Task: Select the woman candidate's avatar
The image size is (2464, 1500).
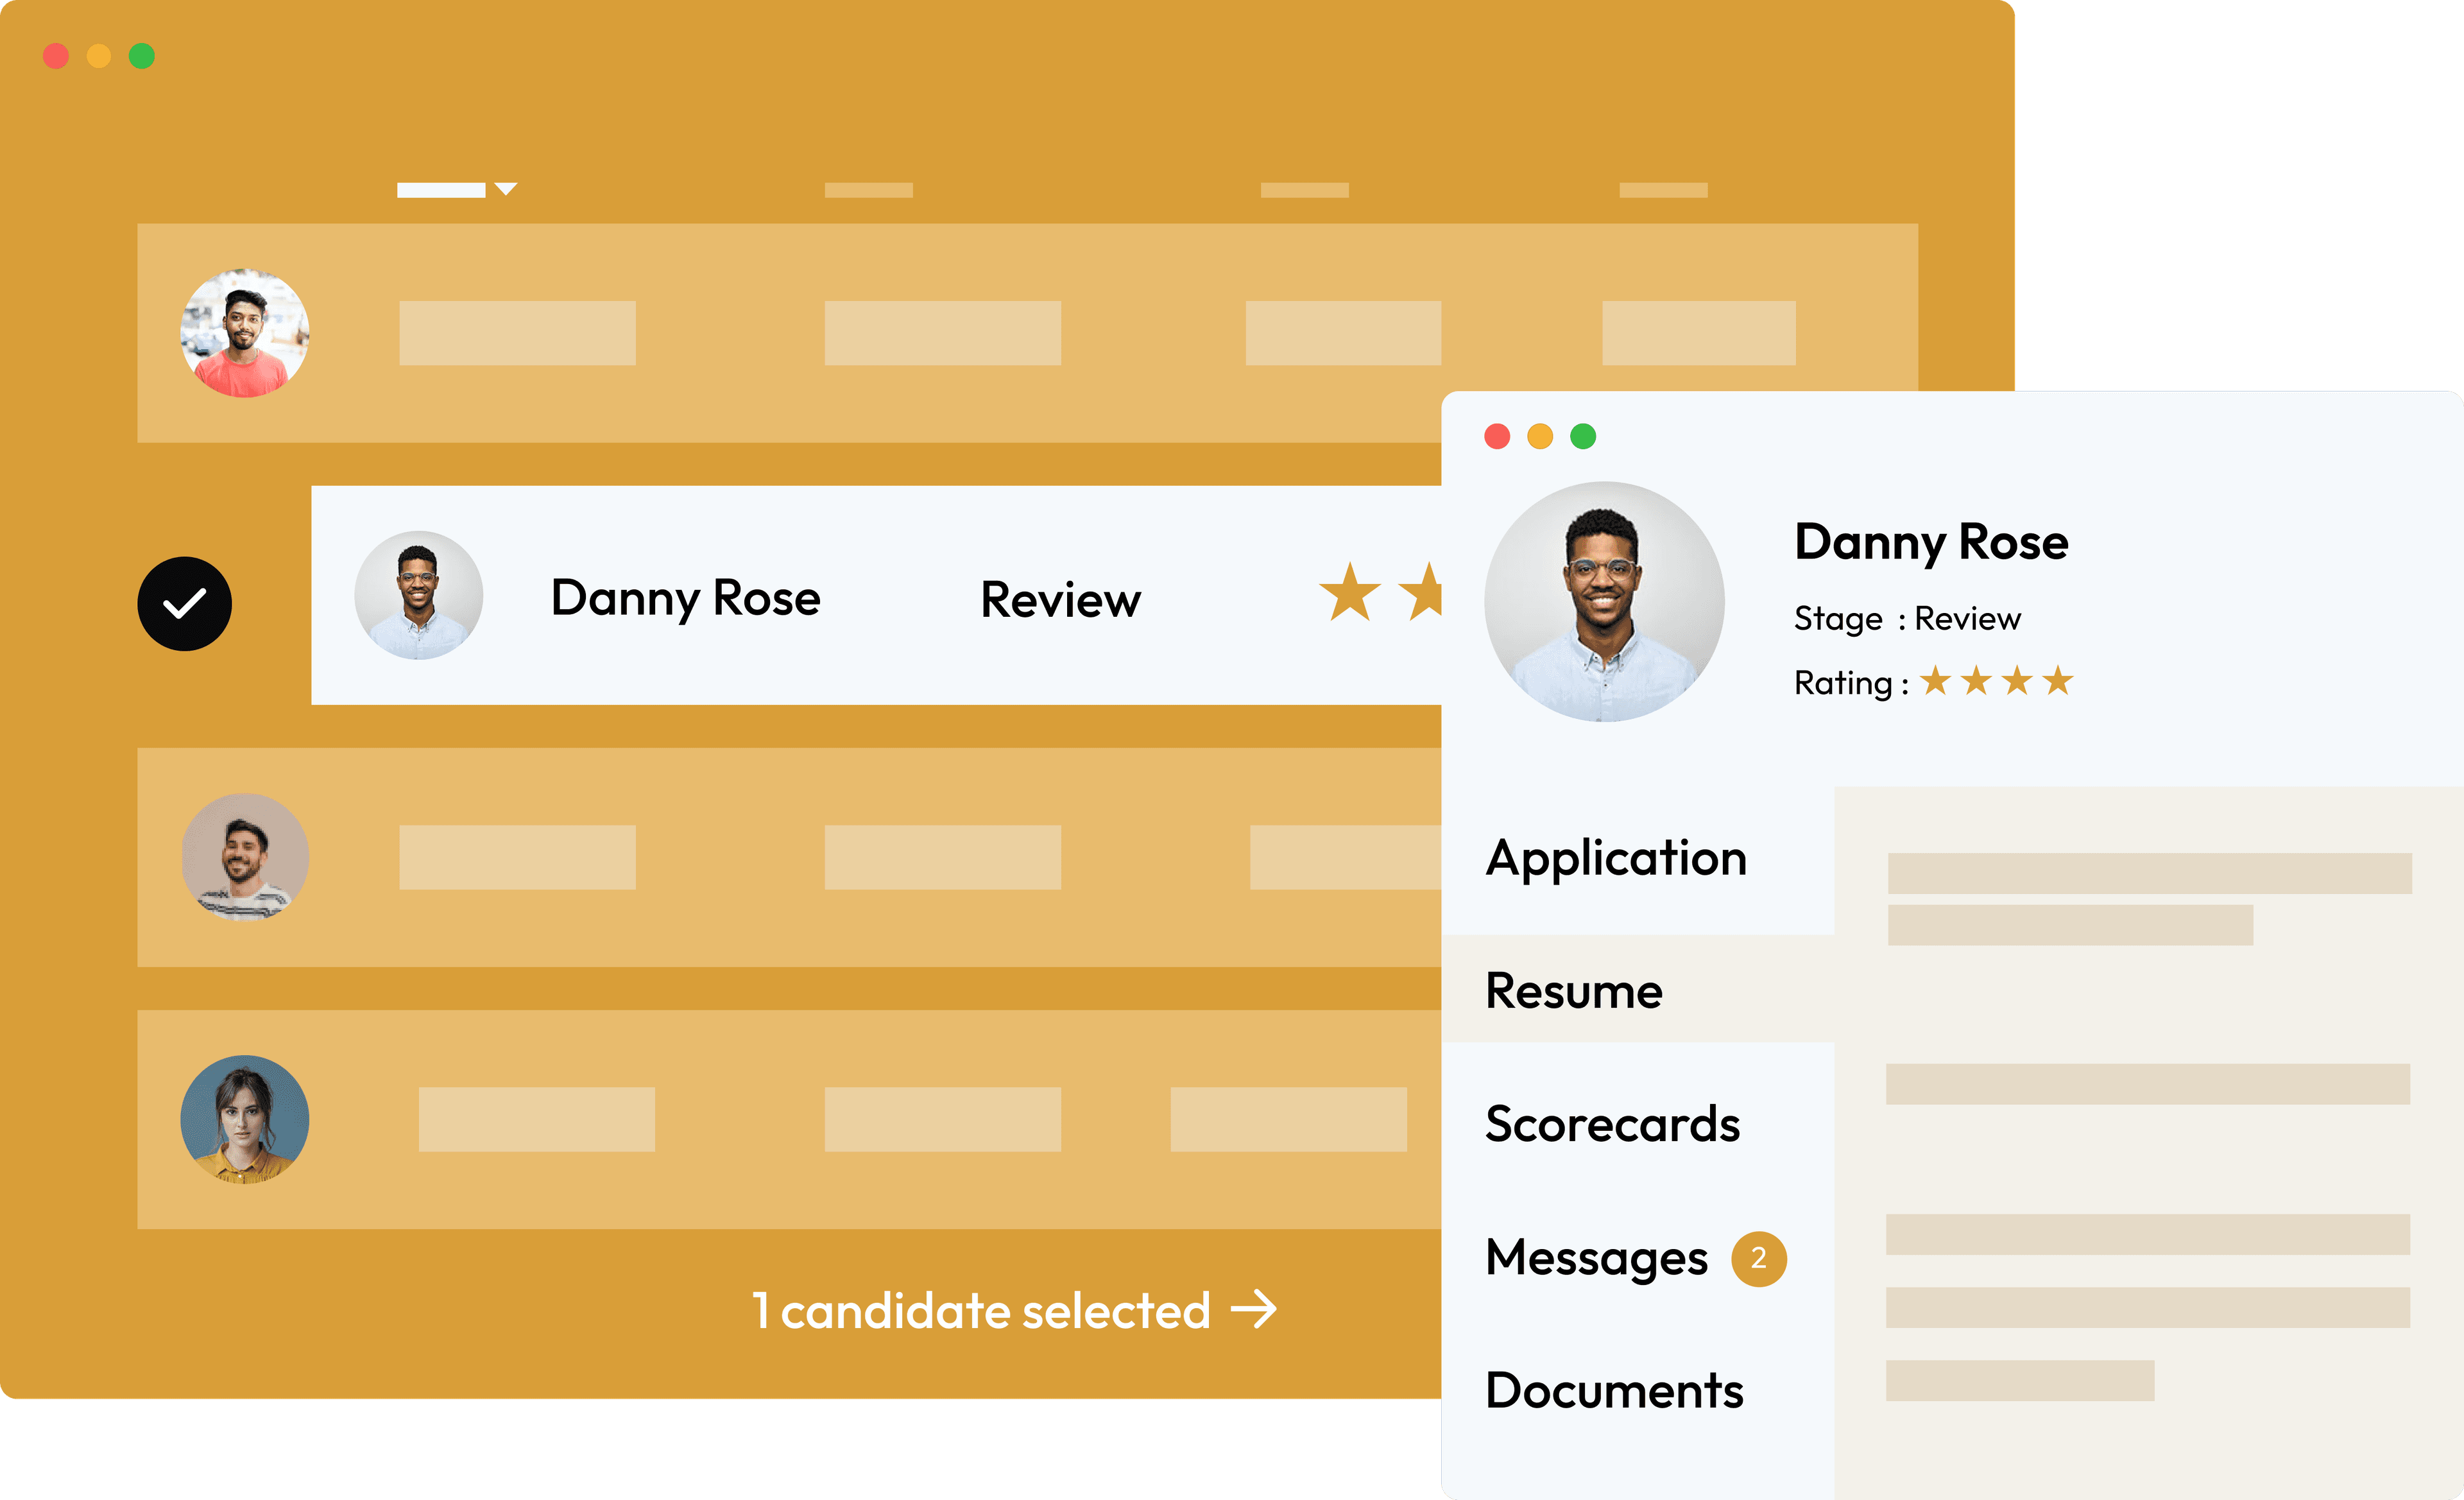Action: tap(244, 1119)
